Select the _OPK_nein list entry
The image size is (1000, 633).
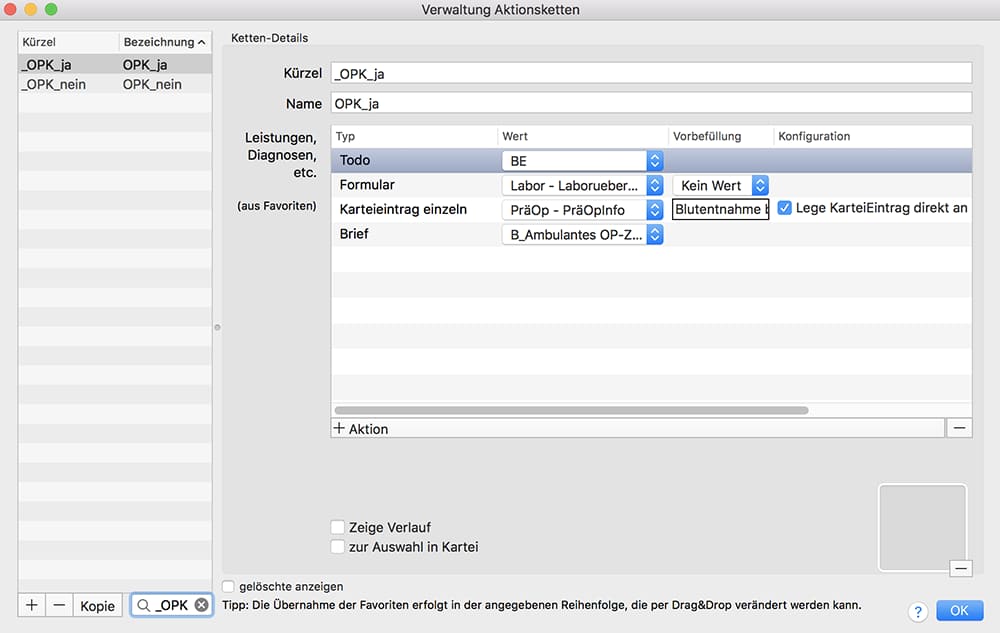[115, 84]
